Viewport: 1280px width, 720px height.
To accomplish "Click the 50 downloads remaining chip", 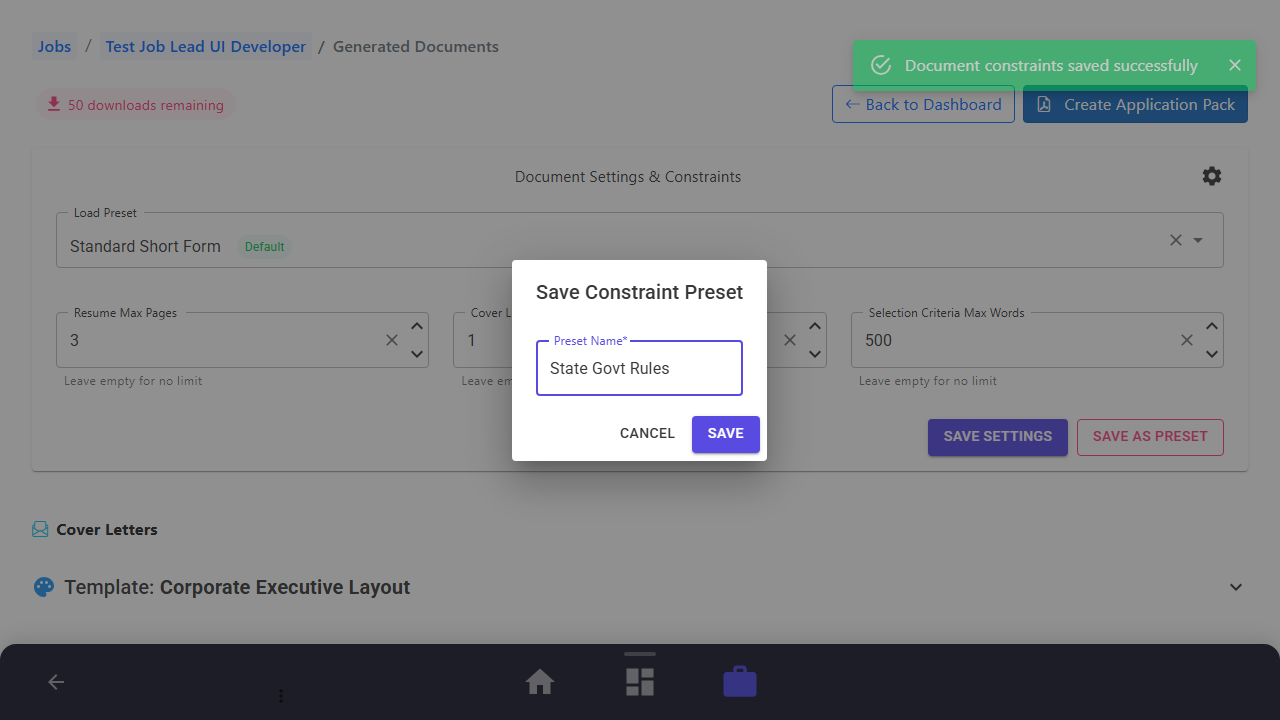I will (135, 105).
